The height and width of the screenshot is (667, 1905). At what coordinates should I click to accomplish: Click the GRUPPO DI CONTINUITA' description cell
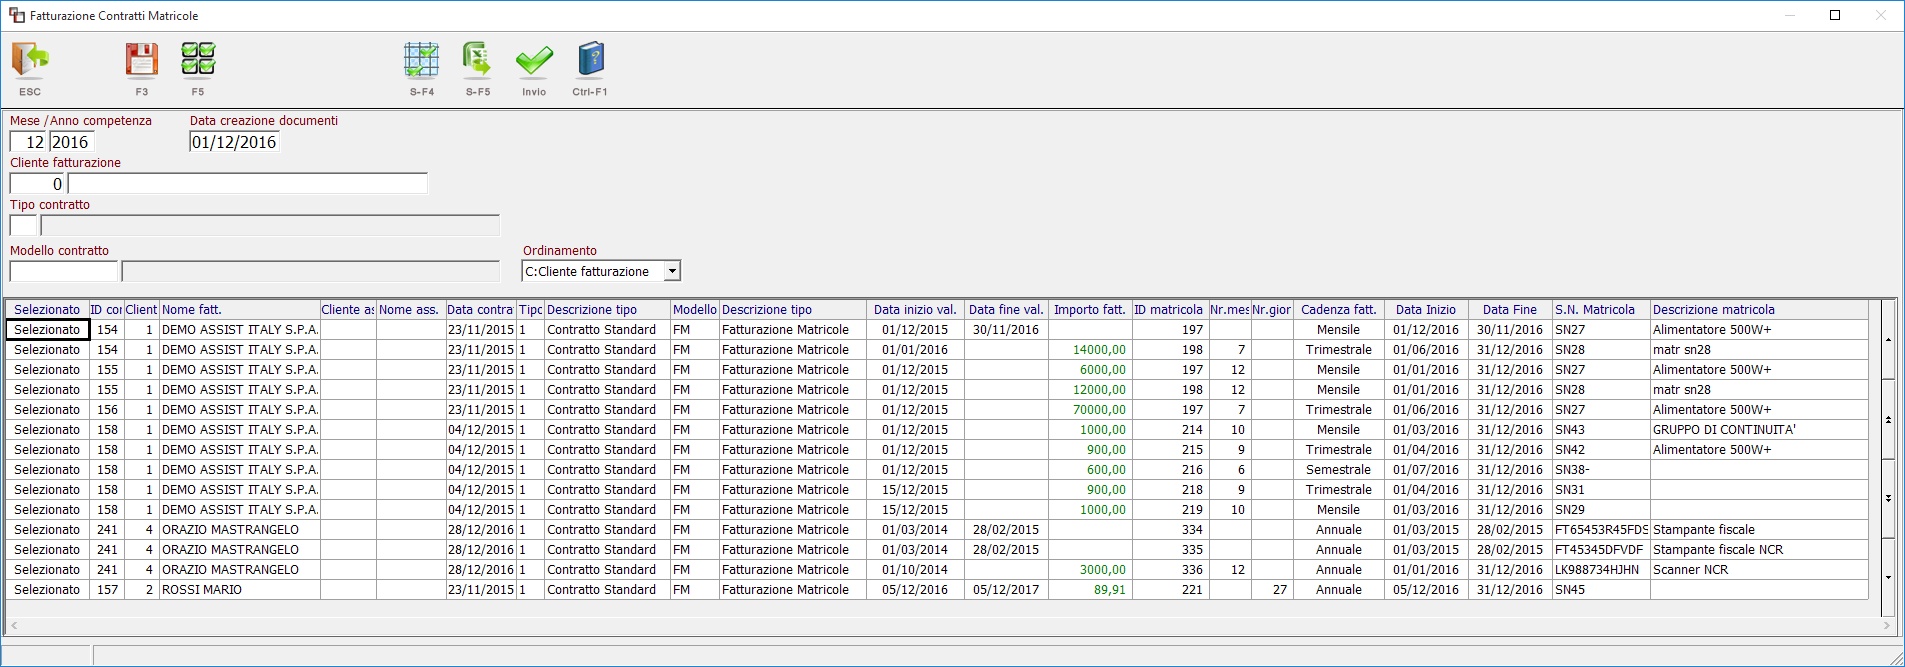click(1758, 430)
